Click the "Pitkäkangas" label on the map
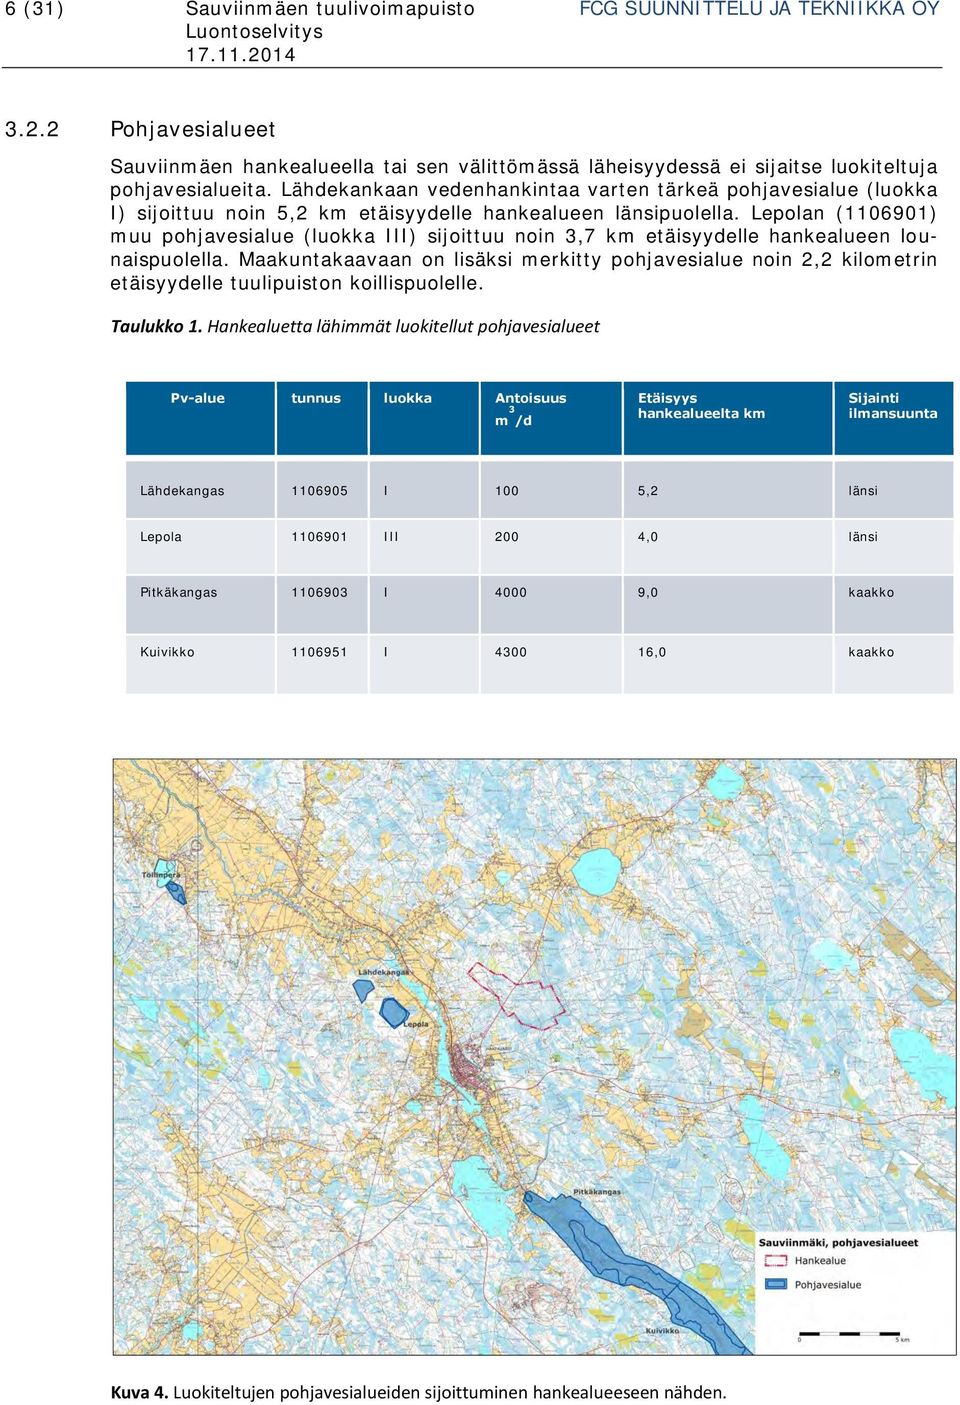 pyautogui.click(x=597, y=1192)
